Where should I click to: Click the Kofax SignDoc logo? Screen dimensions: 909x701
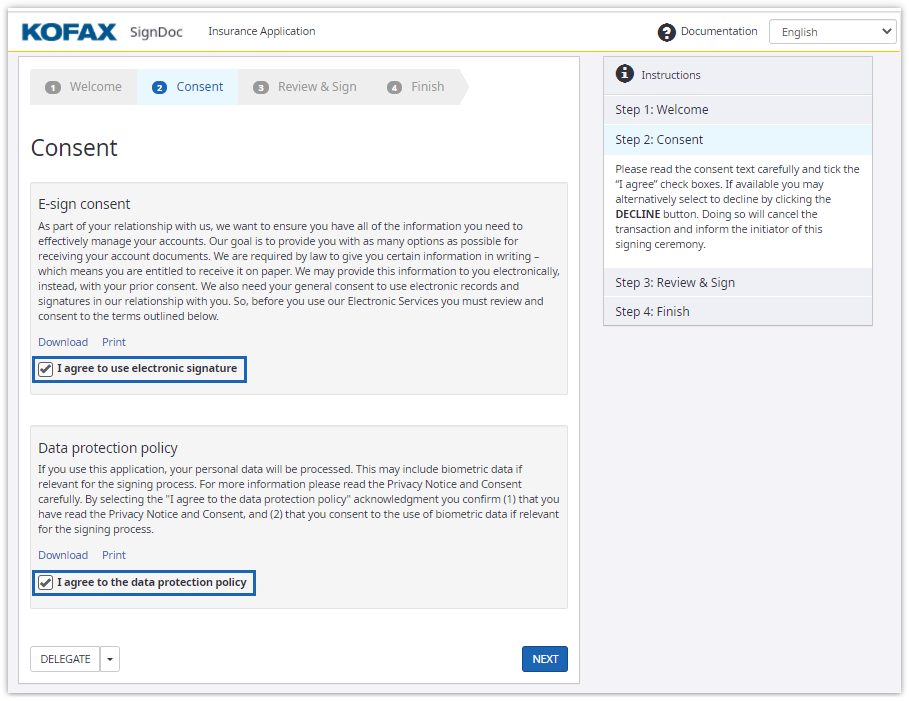pos(101,32)
